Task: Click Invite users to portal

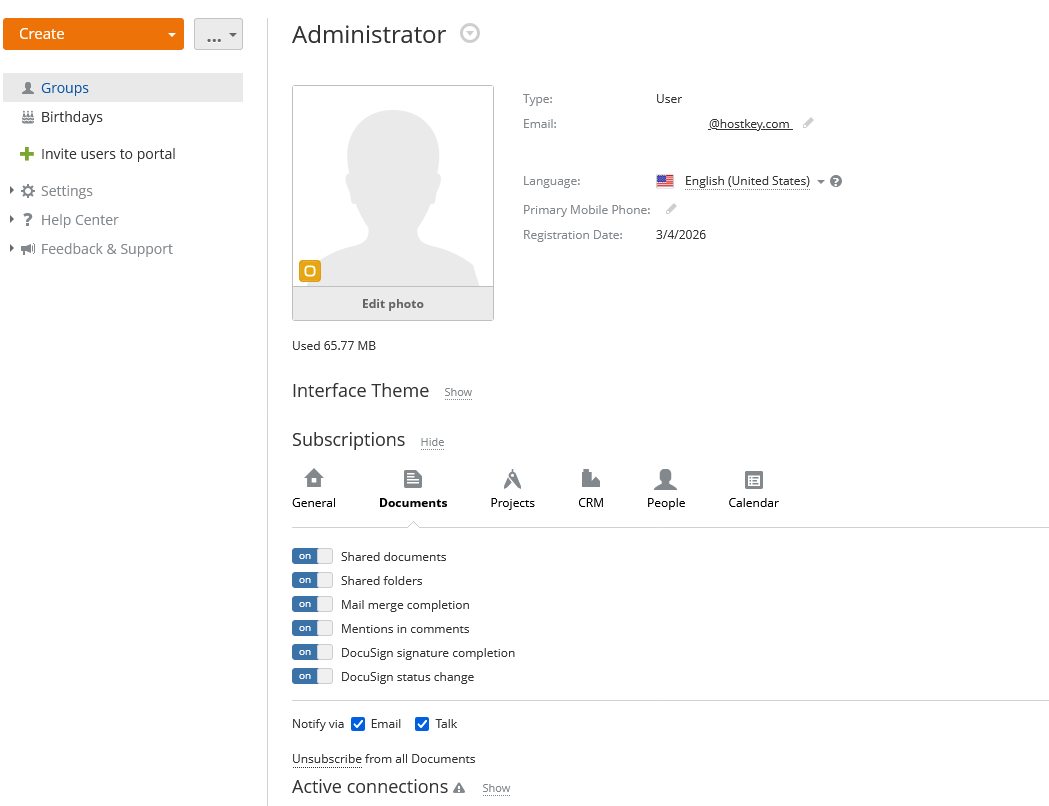Action: point(108,154)
